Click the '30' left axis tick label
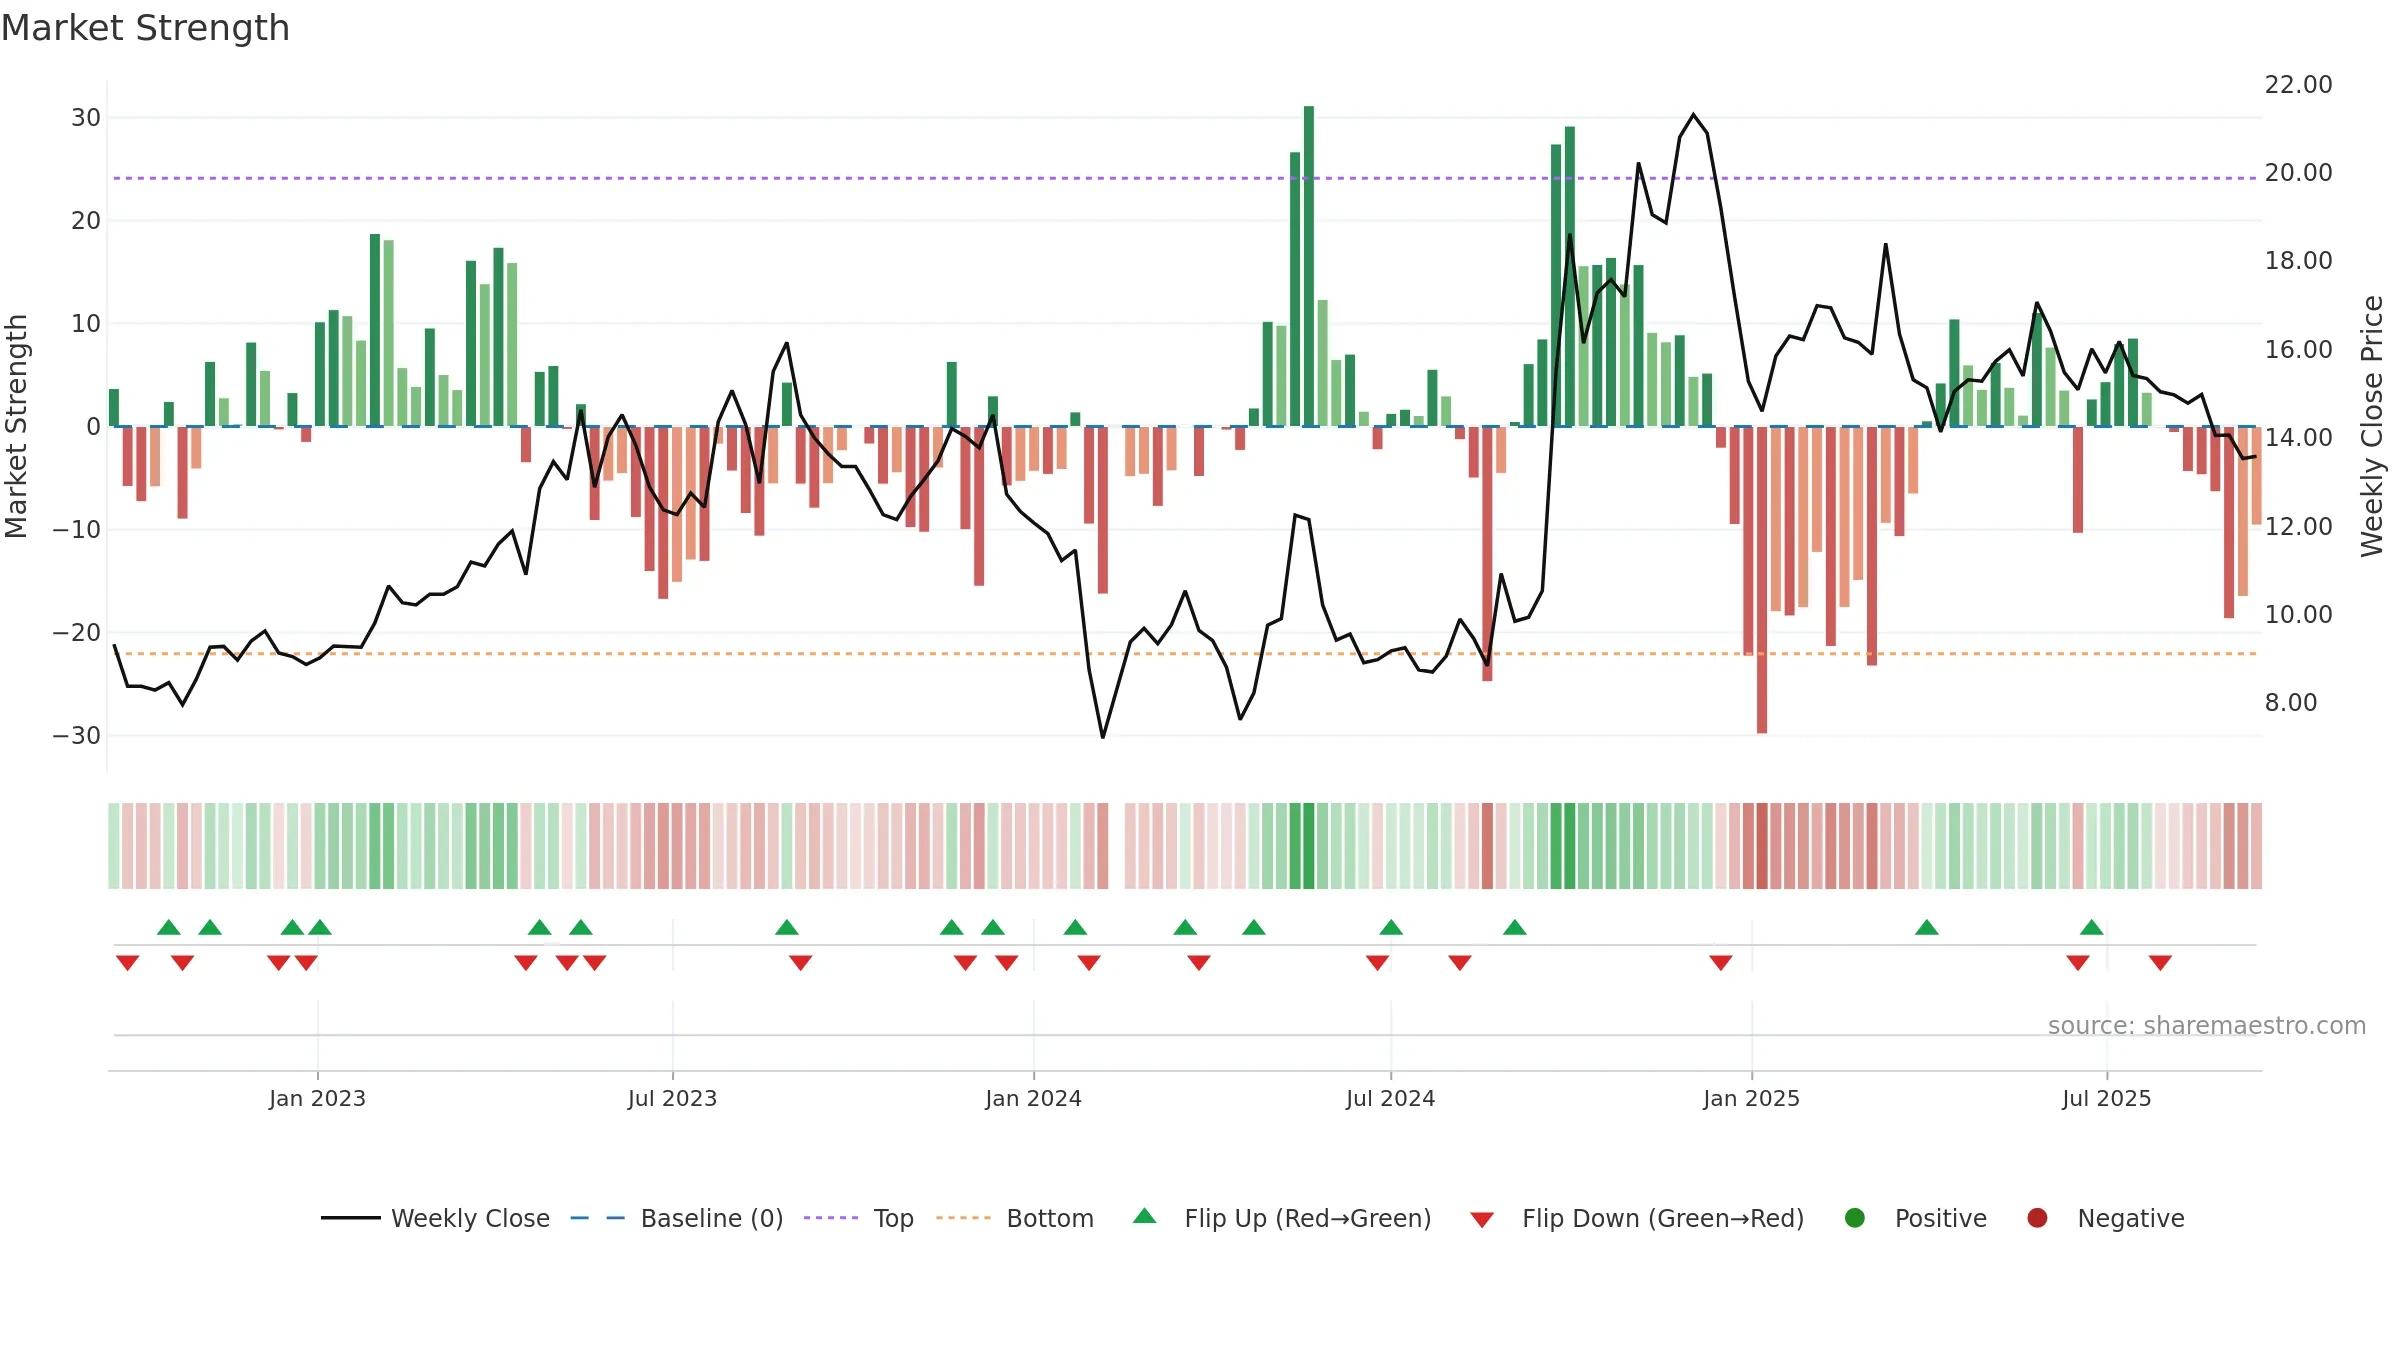This screenshot has width=2400, height=1350. point(86,118)
